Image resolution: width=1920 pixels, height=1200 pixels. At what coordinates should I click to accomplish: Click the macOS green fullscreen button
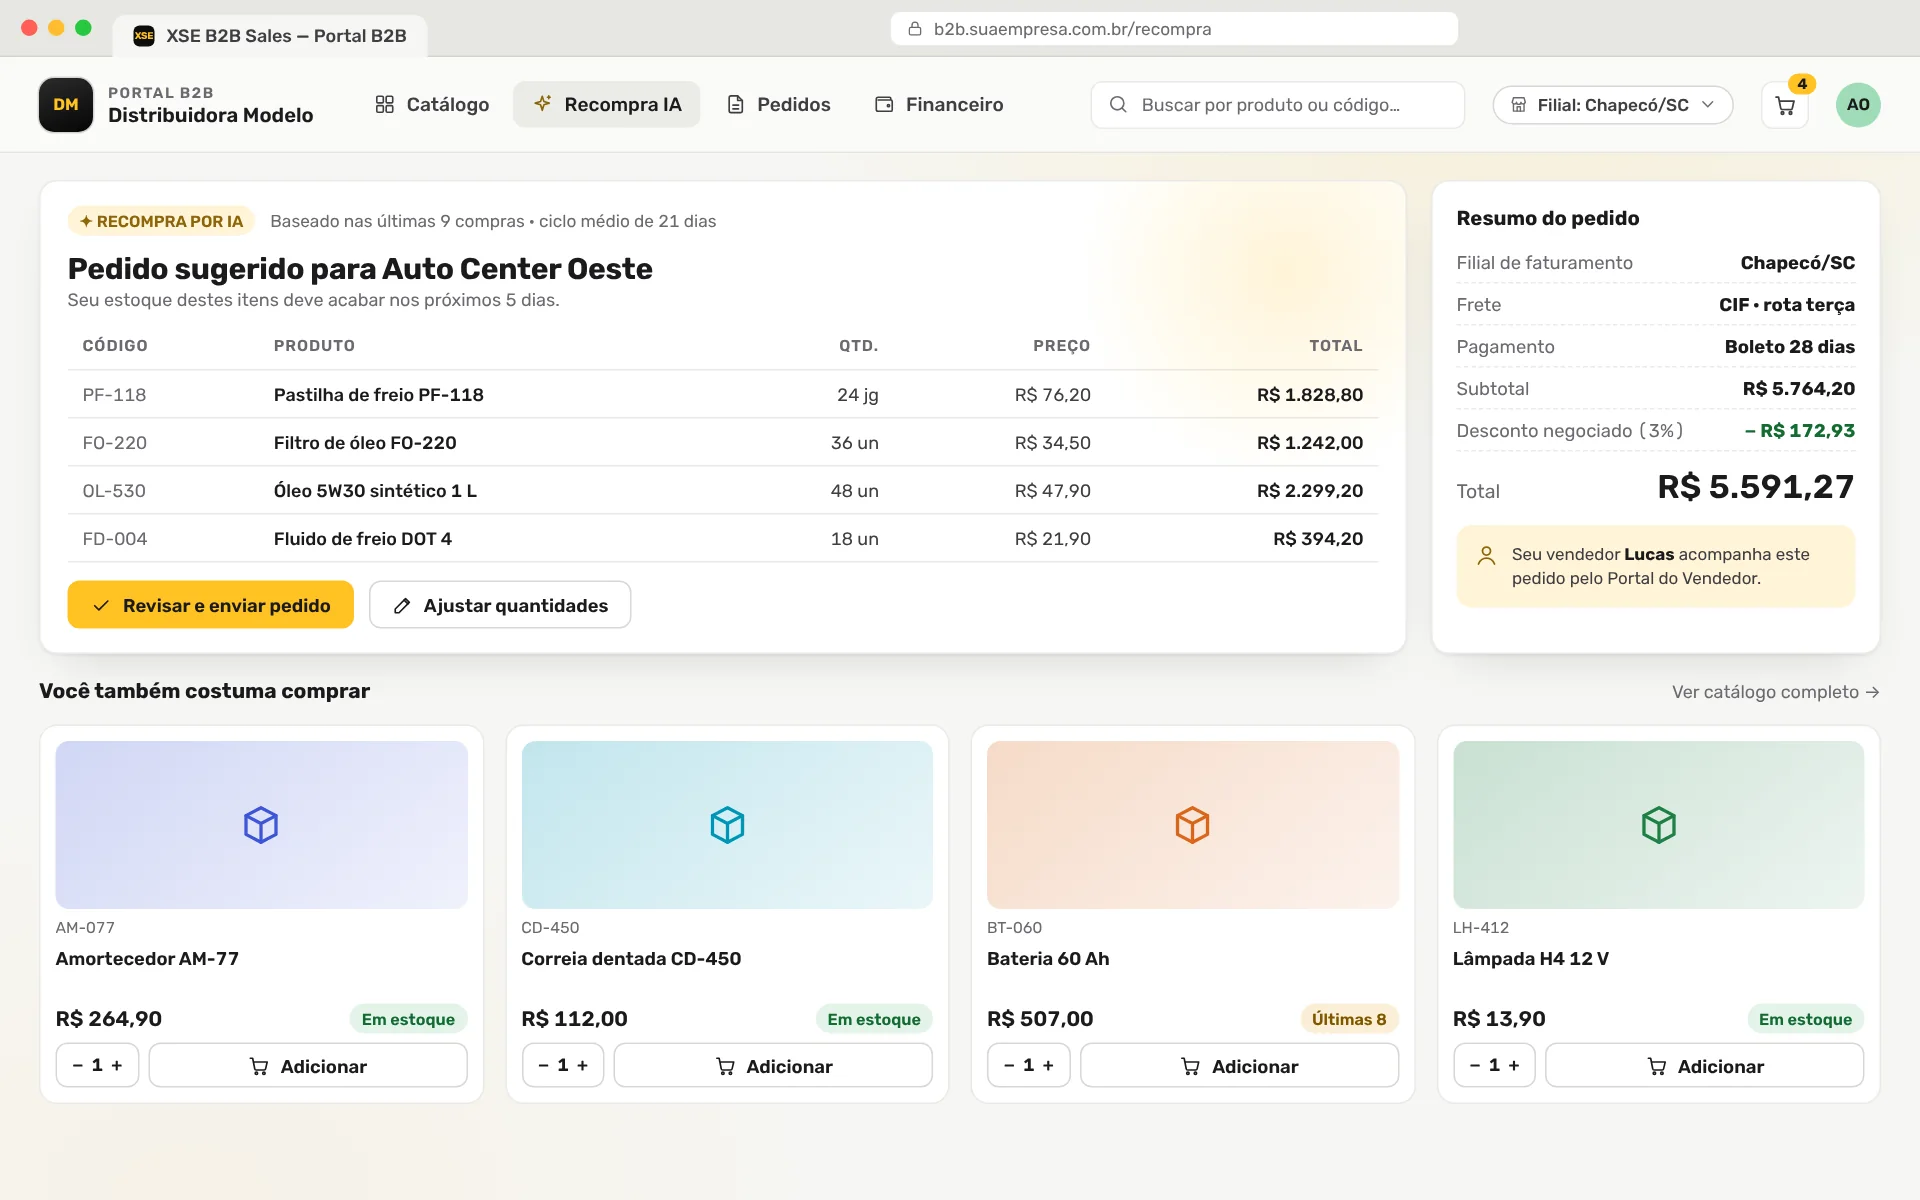83,28
